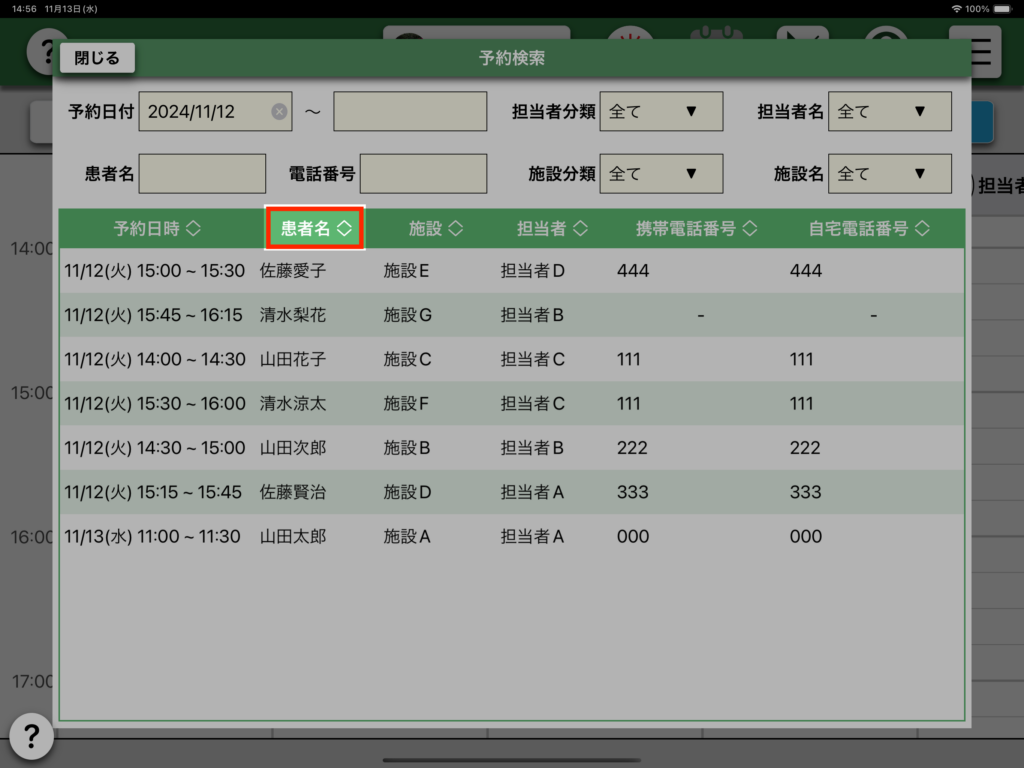1024x768 pixels.
Task: Sort by 施設 column header
Action: [435, 229]
